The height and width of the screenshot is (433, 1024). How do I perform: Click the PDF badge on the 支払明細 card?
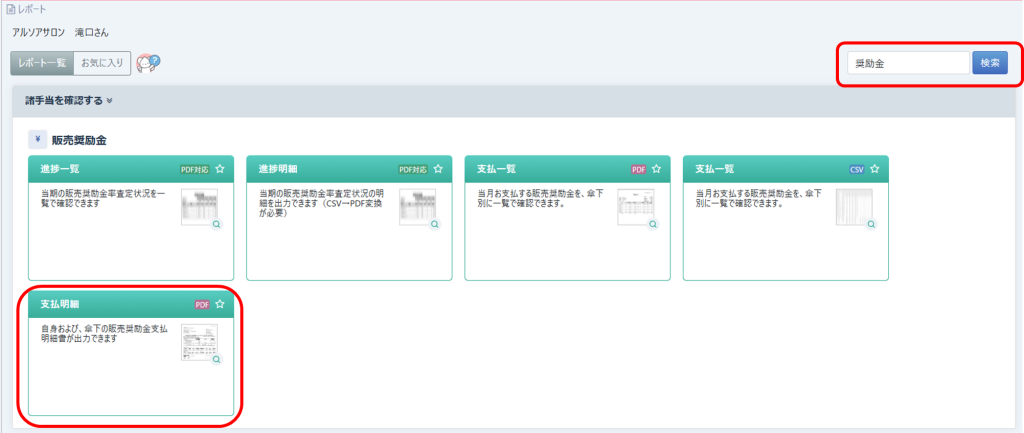[202, 304]
